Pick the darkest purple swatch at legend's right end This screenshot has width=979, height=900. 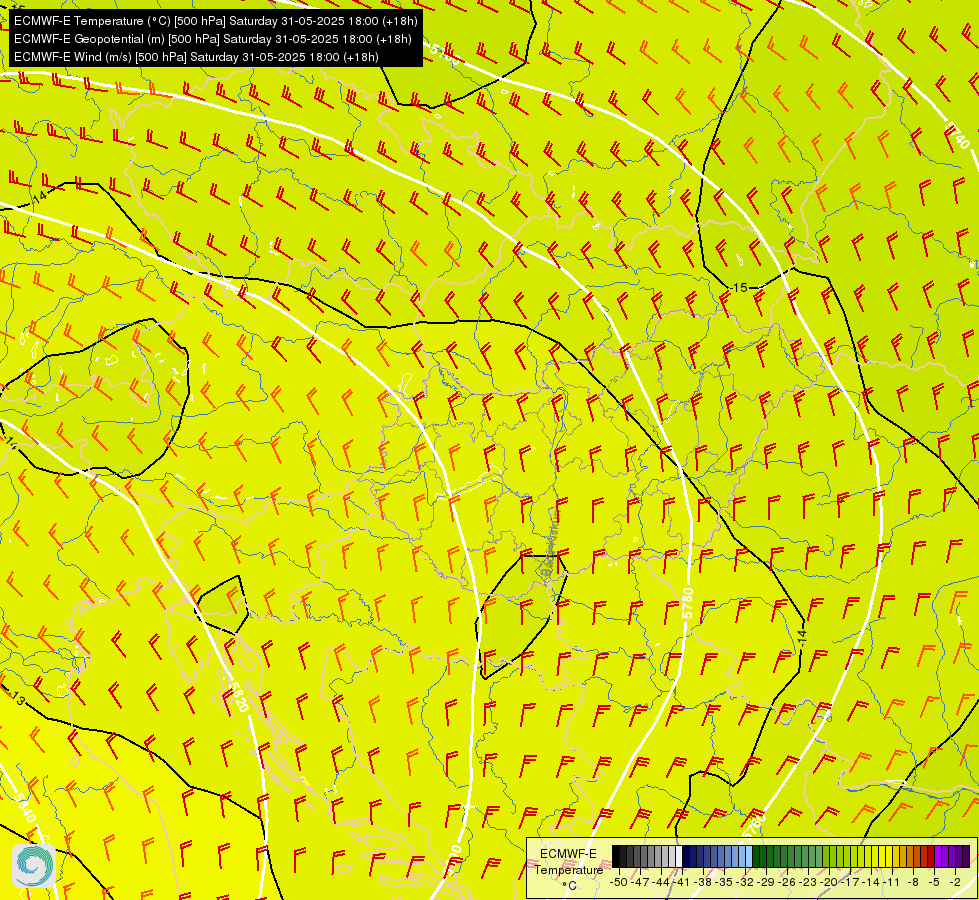pos(966,856)
